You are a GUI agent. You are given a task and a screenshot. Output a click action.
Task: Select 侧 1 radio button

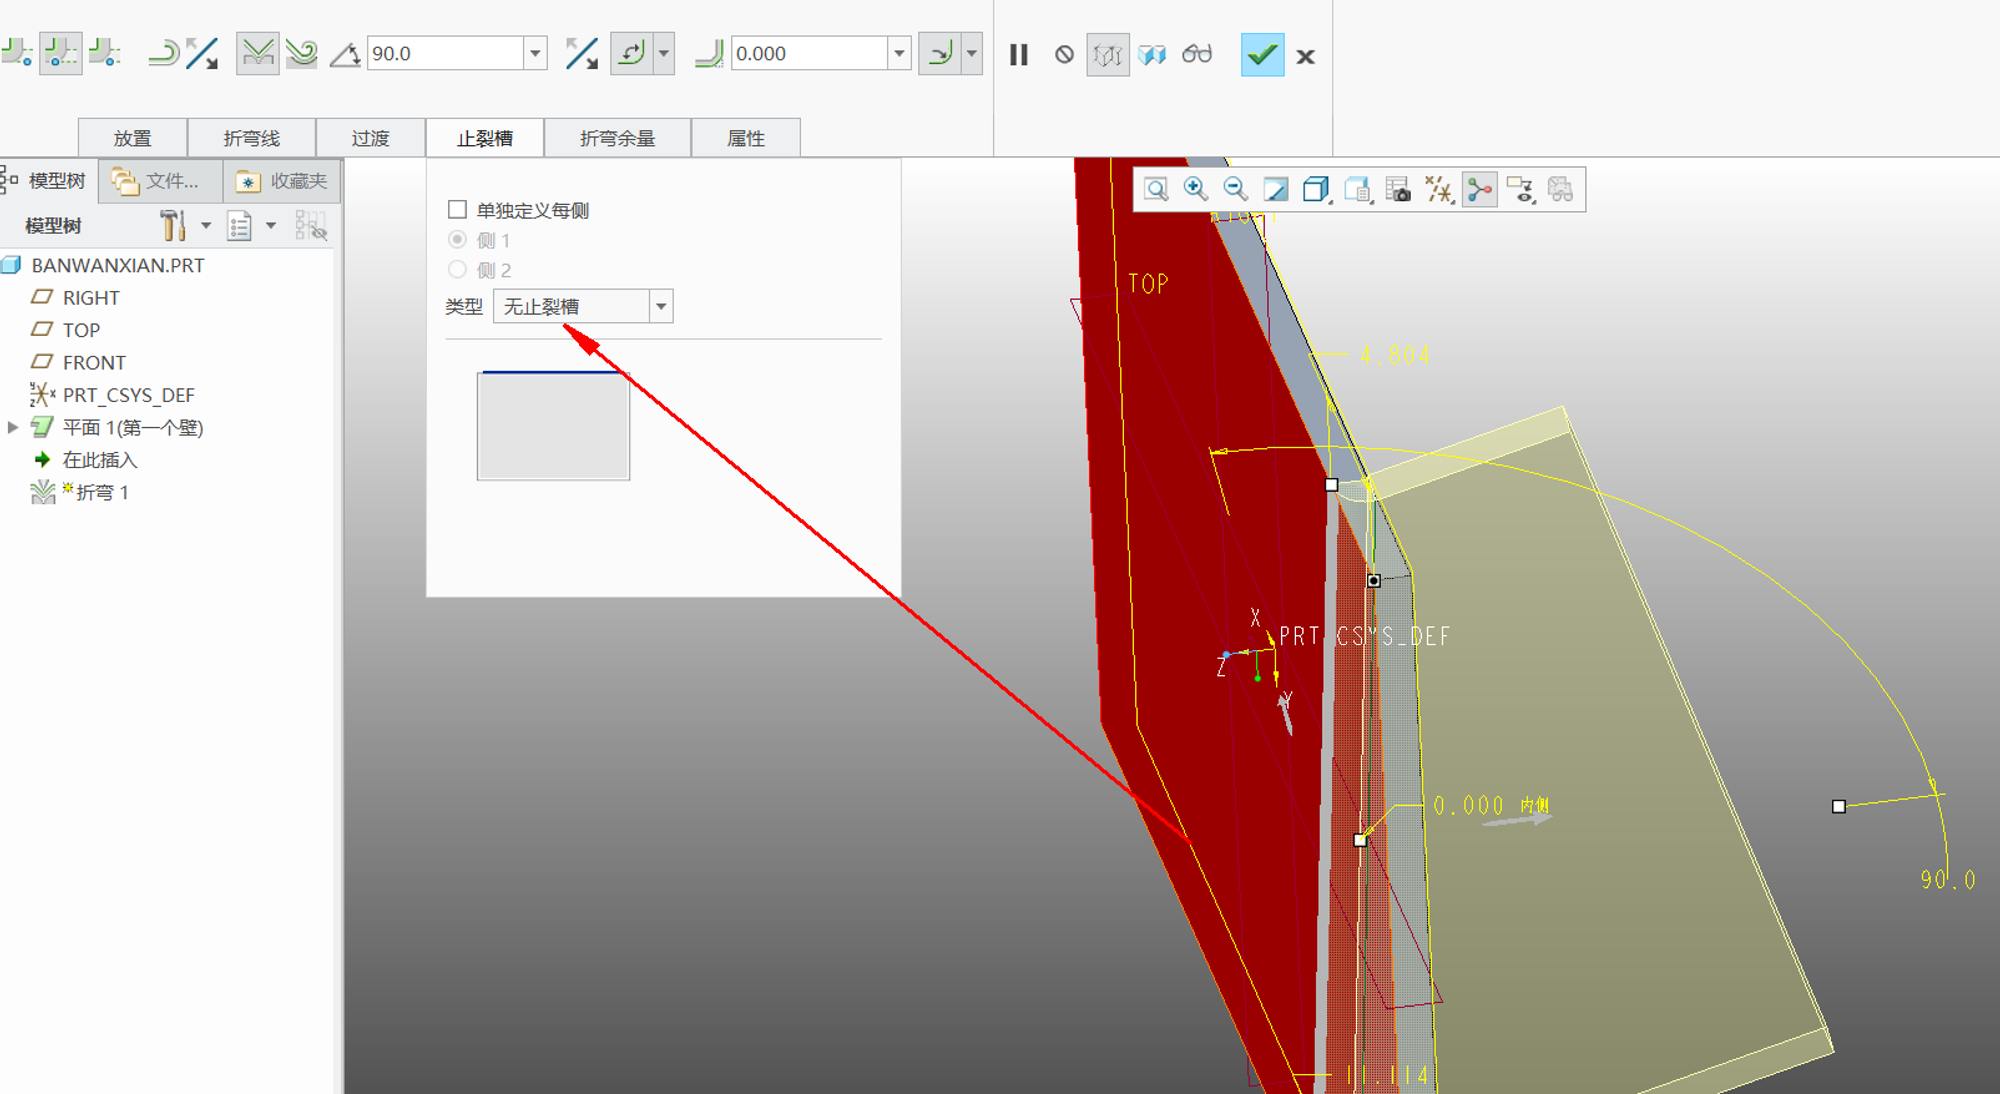point(457,239)
